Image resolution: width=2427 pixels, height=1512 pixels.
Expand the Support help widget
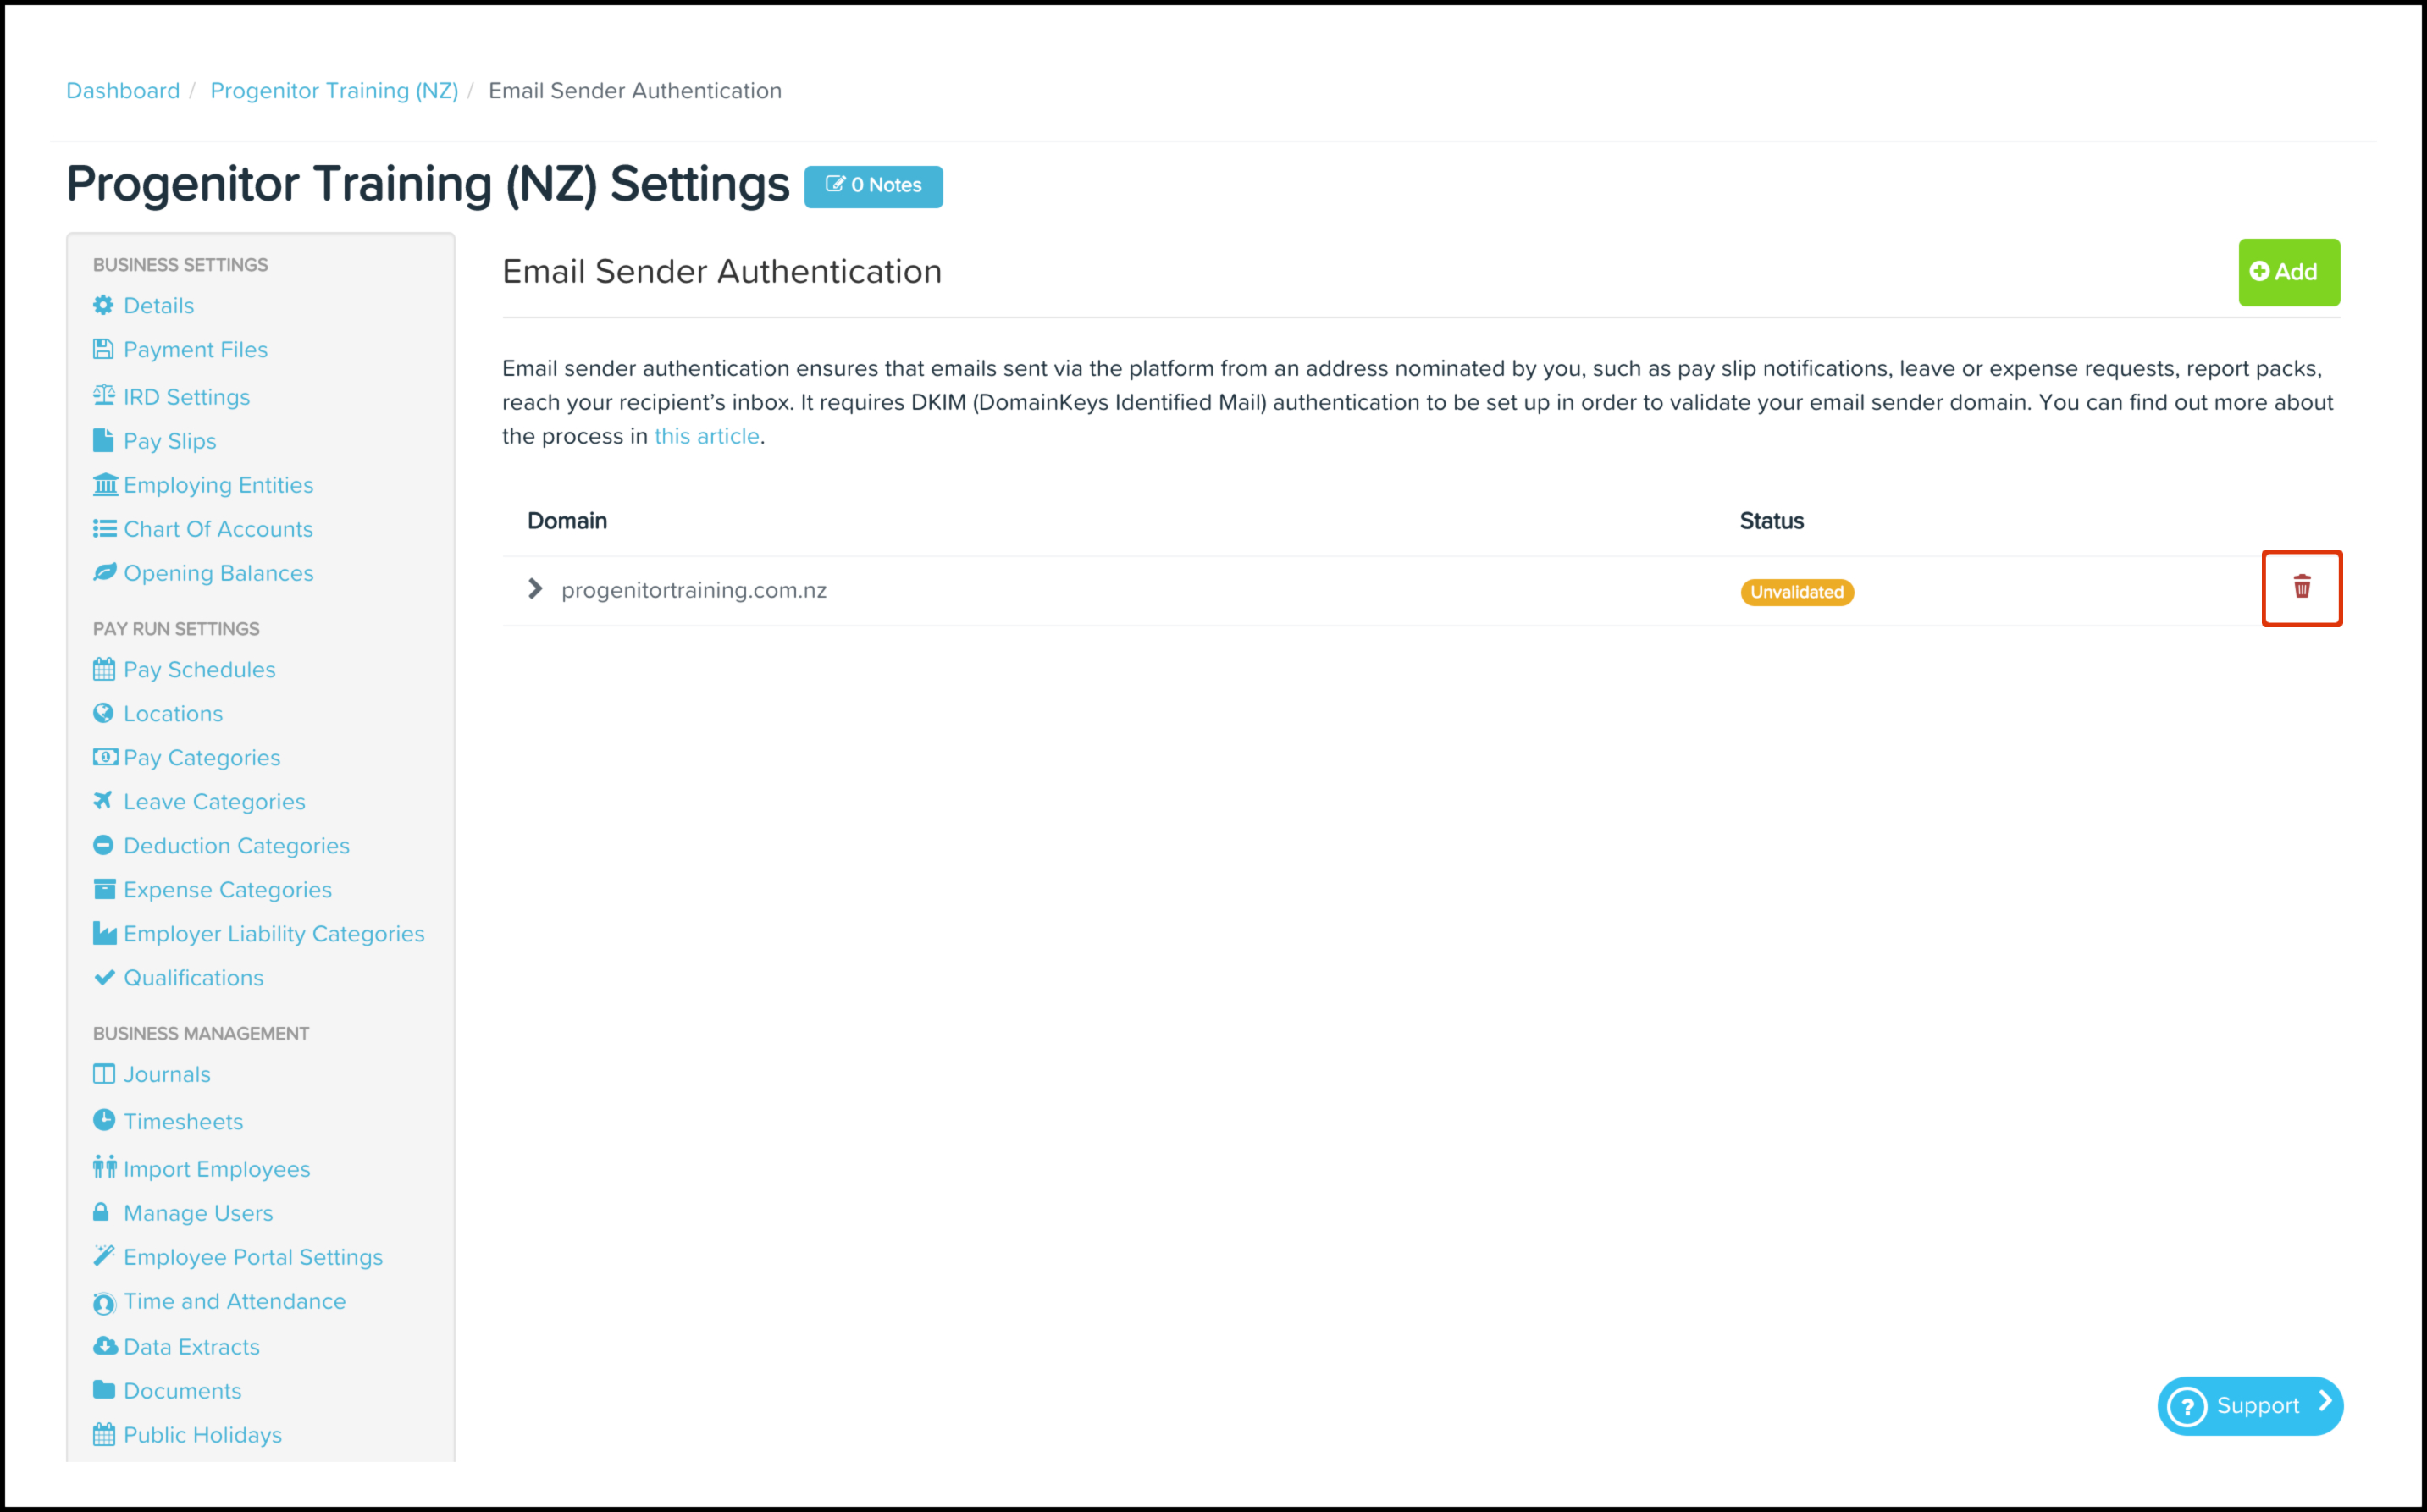point(2249,1406)
